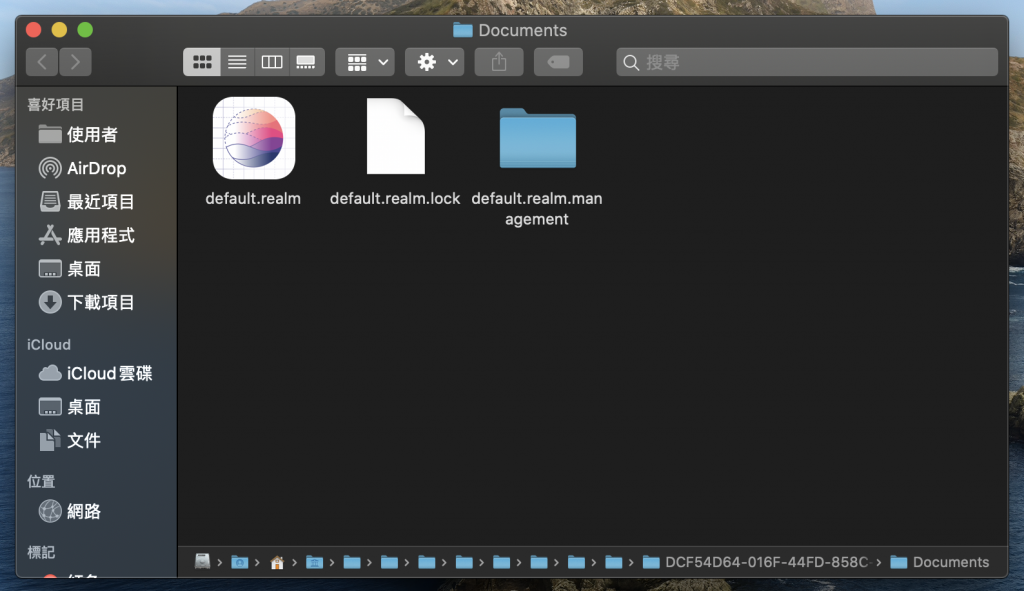Open 文件 in the sidebar
This screenshot has height=591, width=1024.
[96, 440]
